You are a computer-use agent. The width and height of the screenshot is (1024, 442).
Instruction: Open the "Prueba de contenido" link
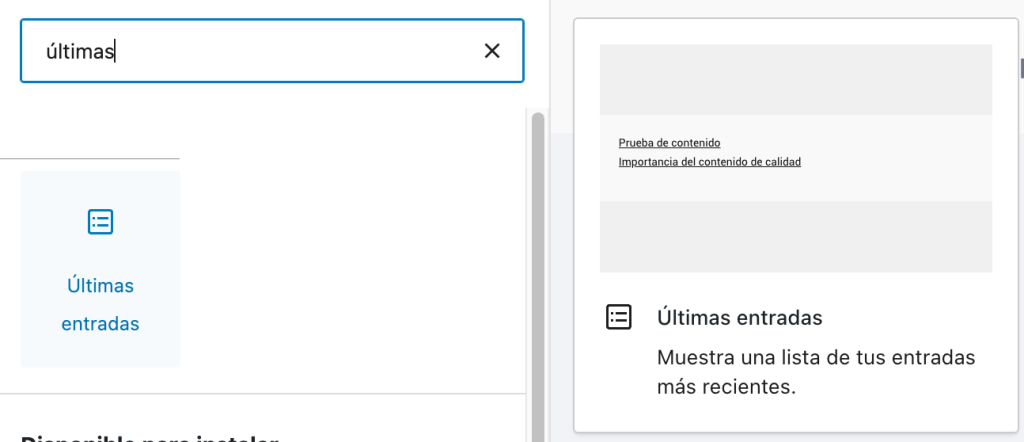[x=669, y=143]
